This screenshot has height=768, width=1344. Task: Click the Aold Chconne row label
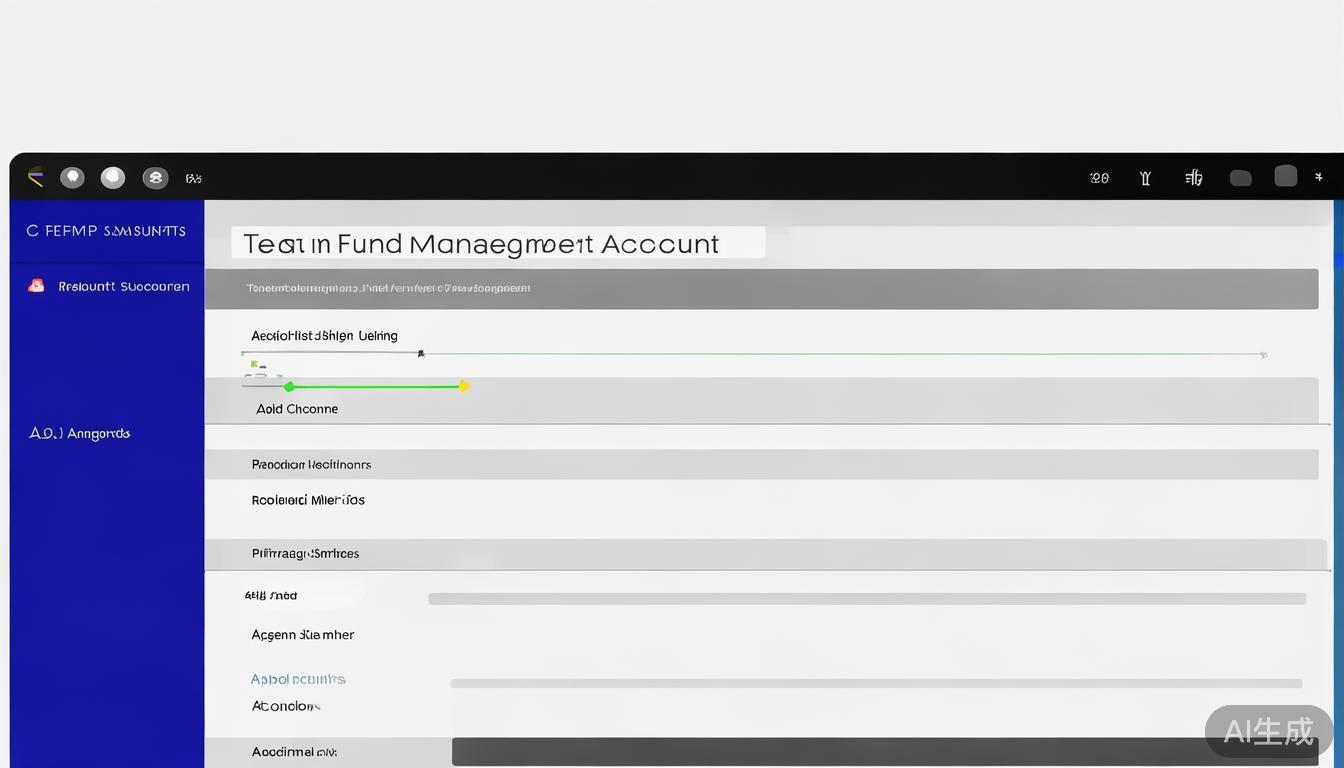(297, 409)
